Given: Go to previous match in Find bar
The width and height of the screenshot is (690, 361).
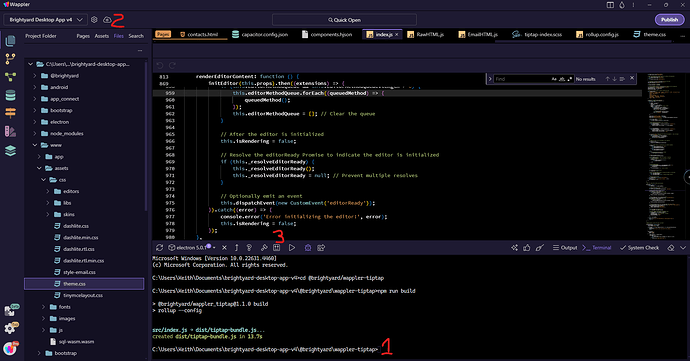Looking at the screenshot, I should [607, 79].
